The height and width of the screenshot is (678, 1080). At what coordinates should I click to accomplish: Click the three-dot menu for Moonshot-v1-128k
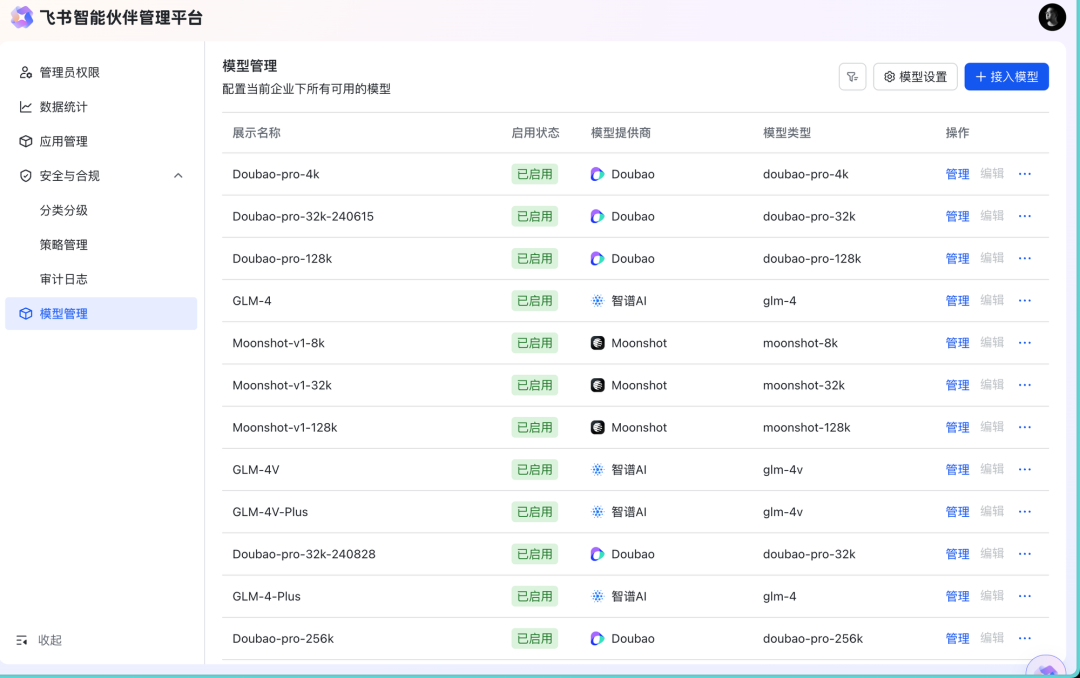pos(1024,427)
